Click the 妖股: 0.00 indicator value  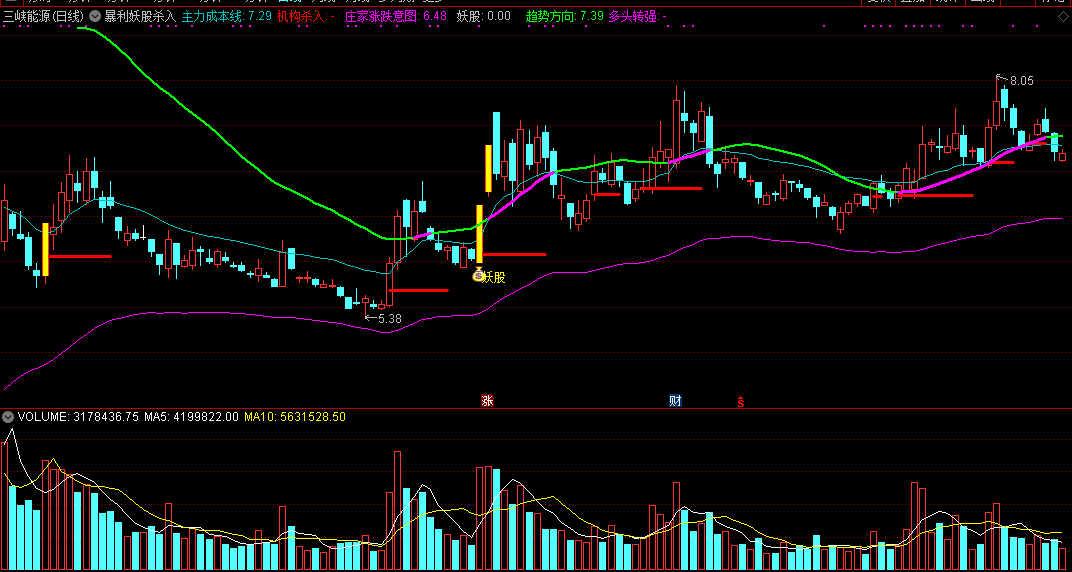click(x=483, y=16)
